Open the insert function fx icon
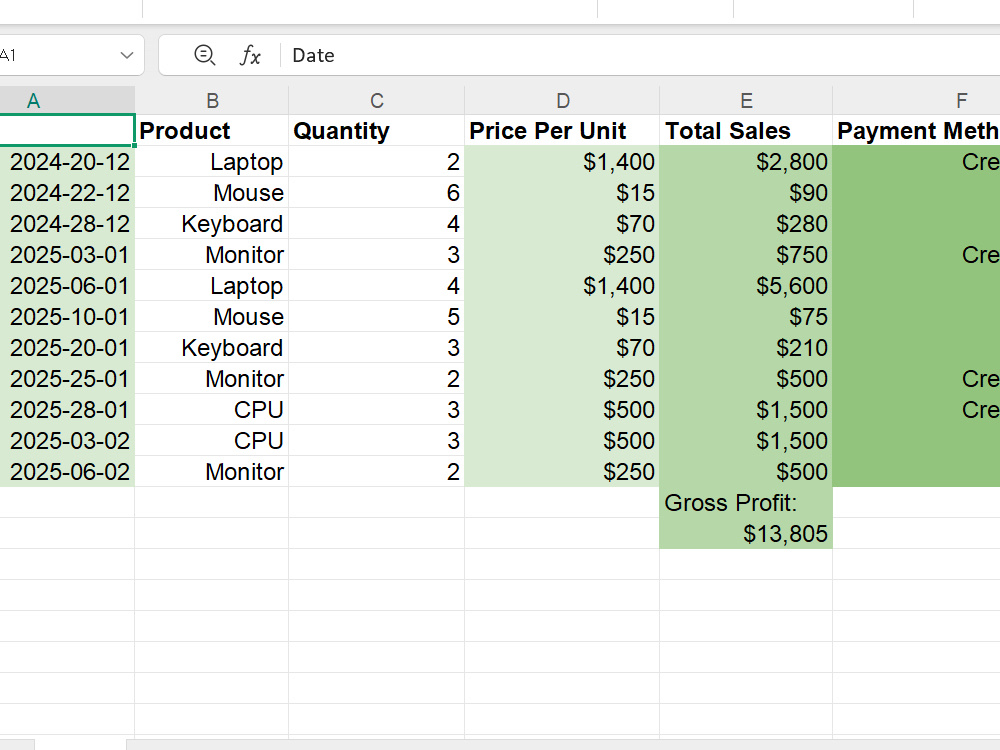Viewport: 1000px width, 750px height. tap(250, 55)
